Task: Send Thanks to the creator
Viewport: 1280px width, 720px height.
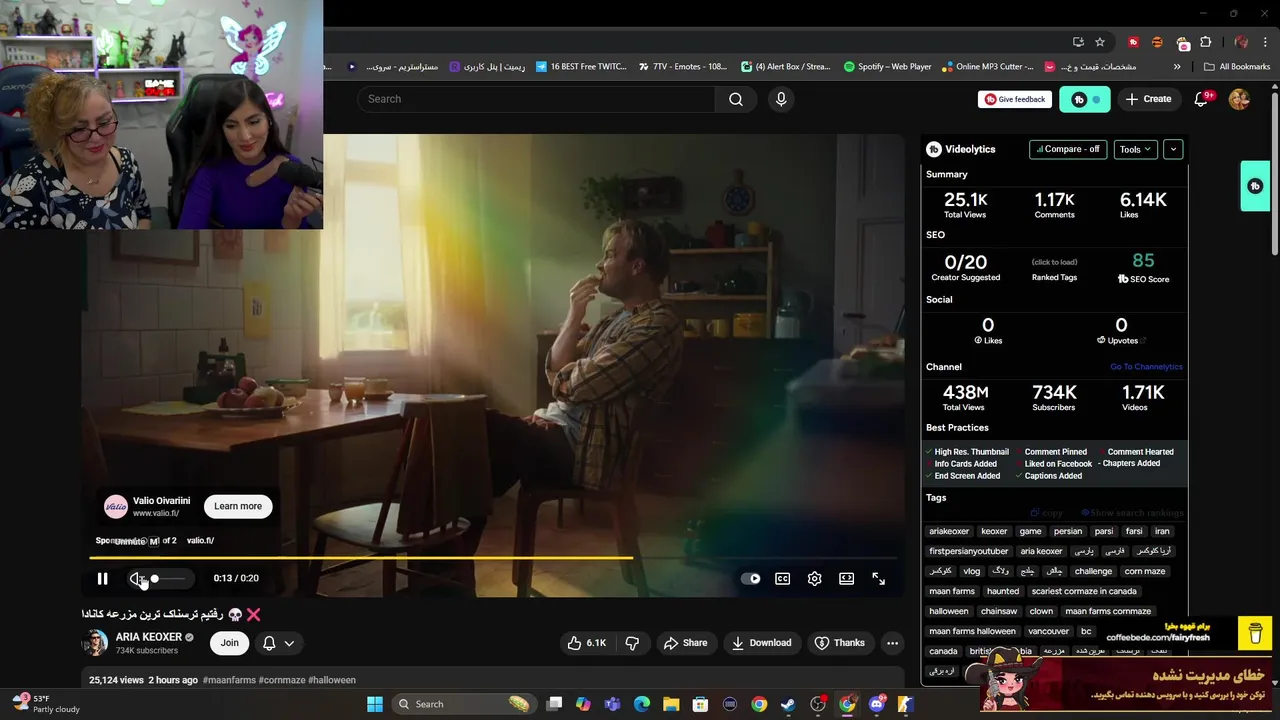Action: (840, 643)
